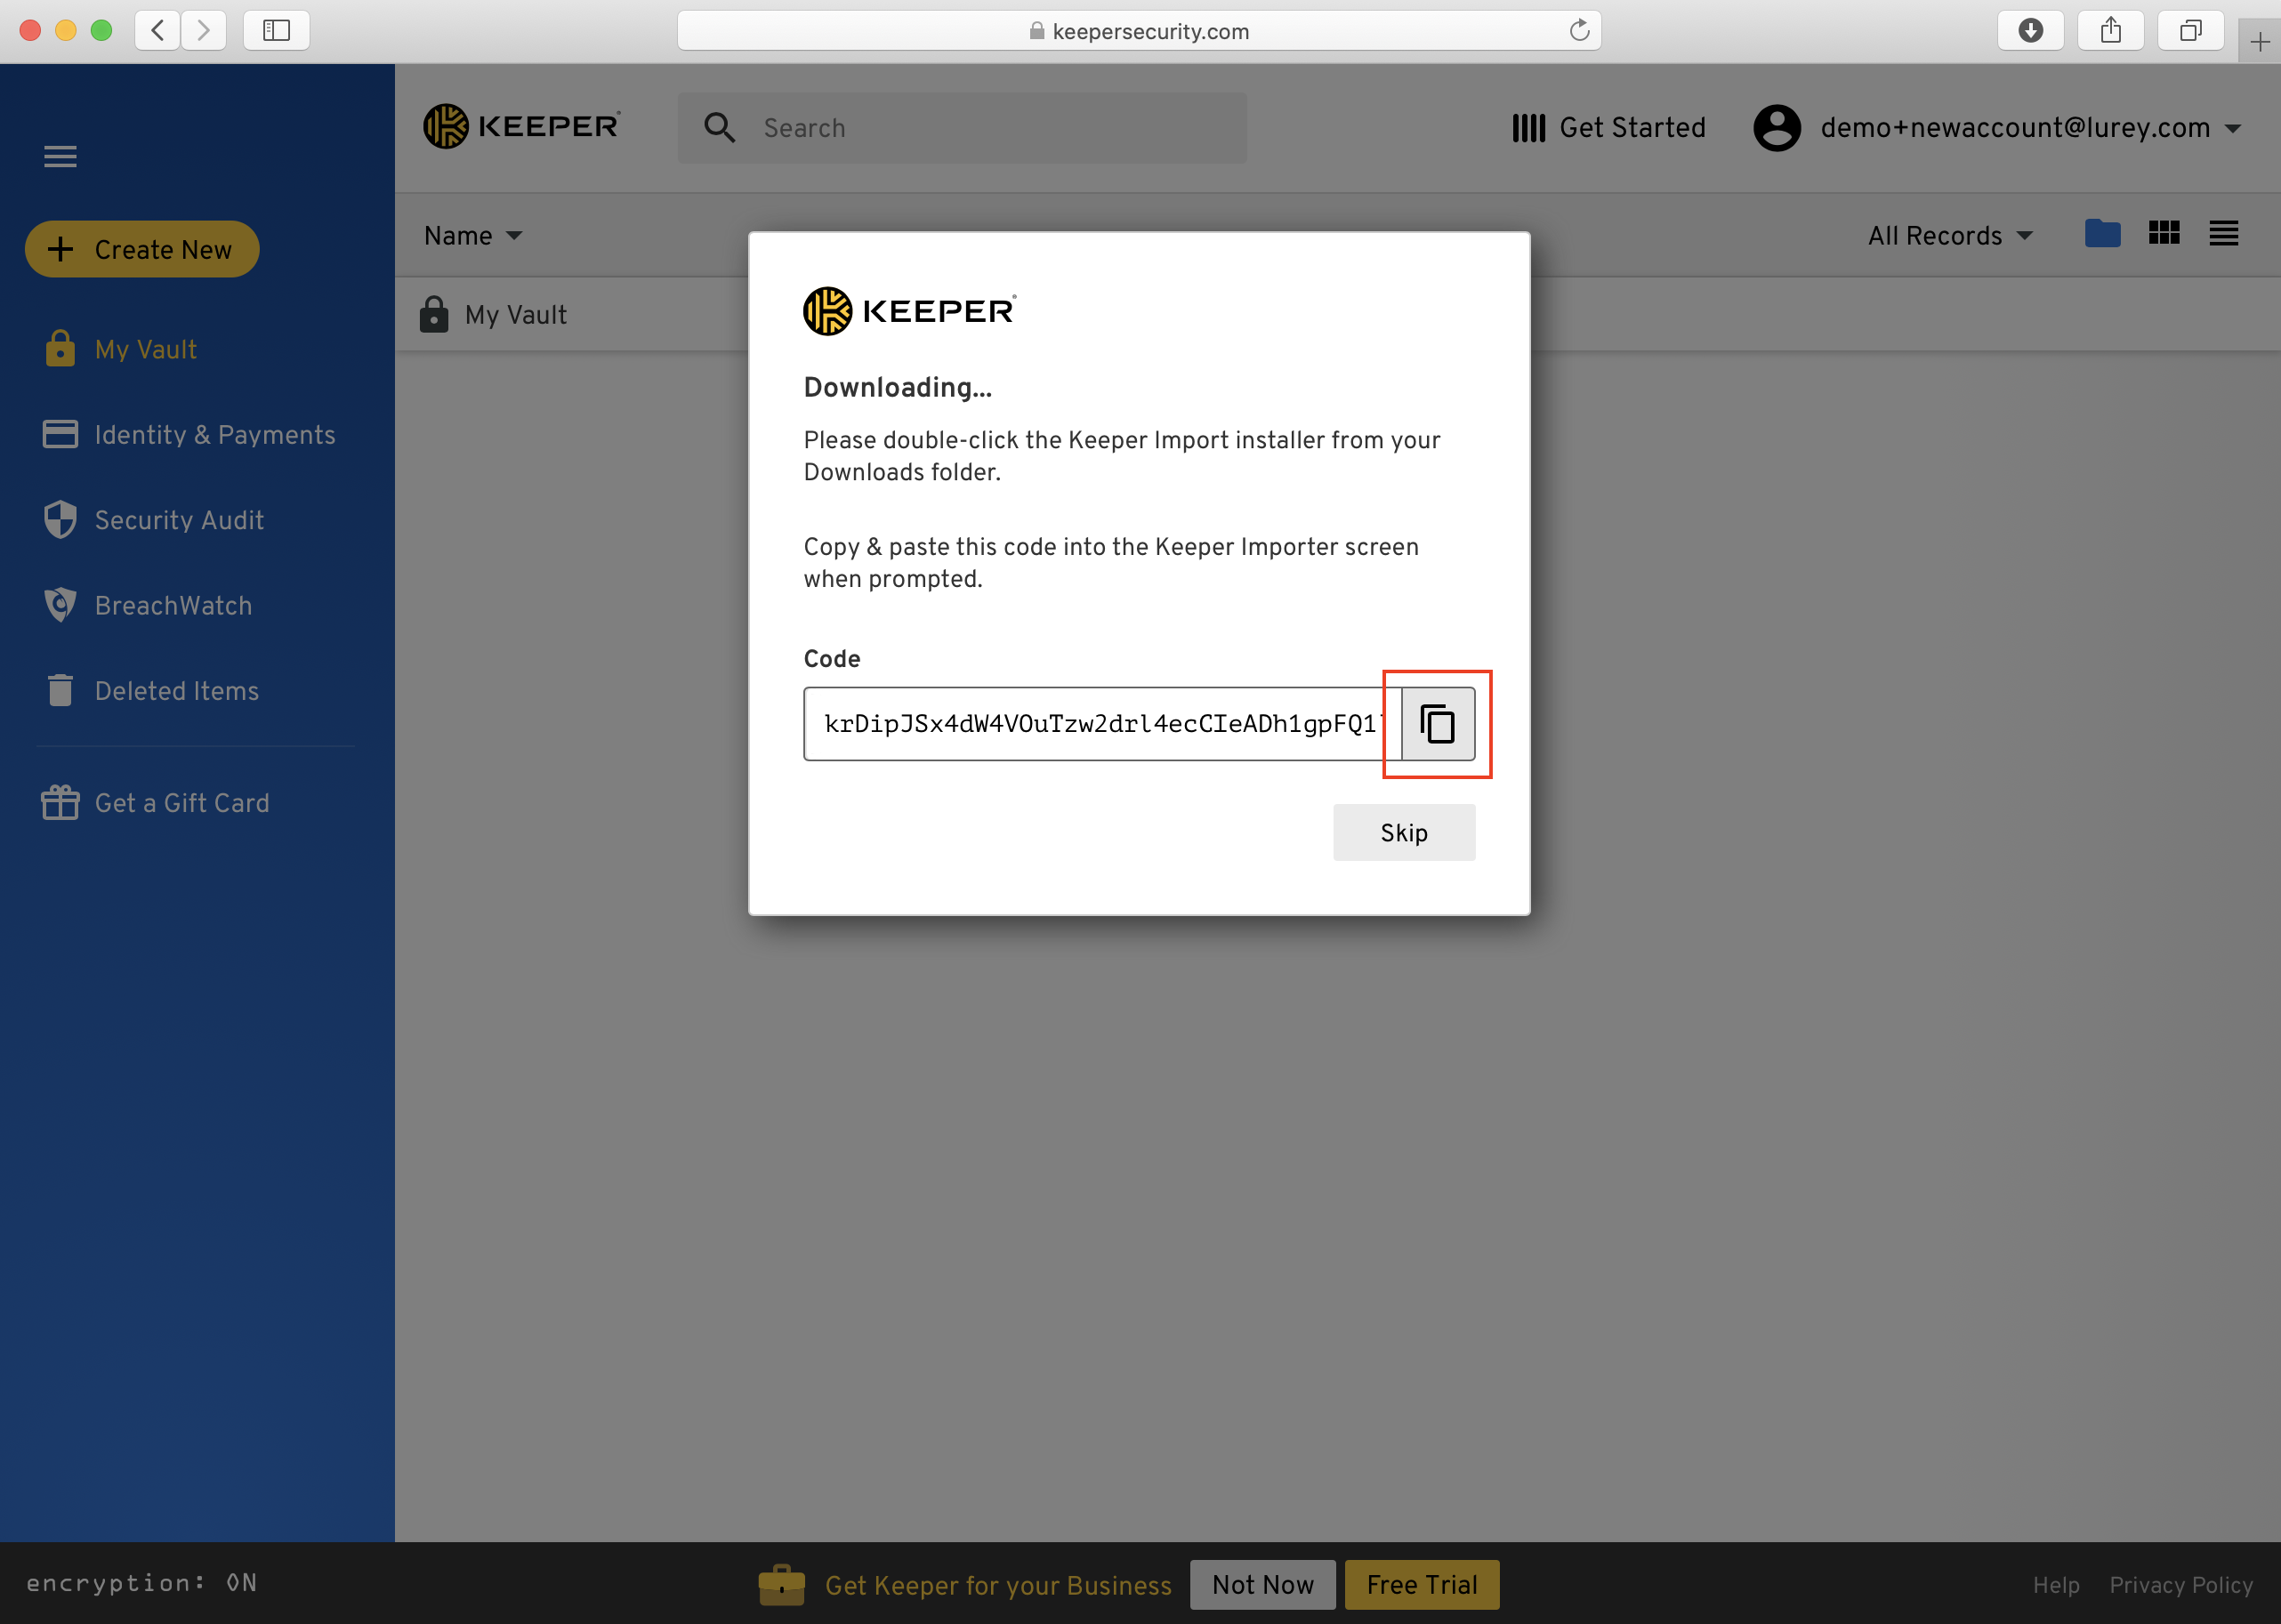The height and width of the screenshot is (1624, 2281).
Task: Open the hamburger menu in sidebar
Action: (60, 156)
